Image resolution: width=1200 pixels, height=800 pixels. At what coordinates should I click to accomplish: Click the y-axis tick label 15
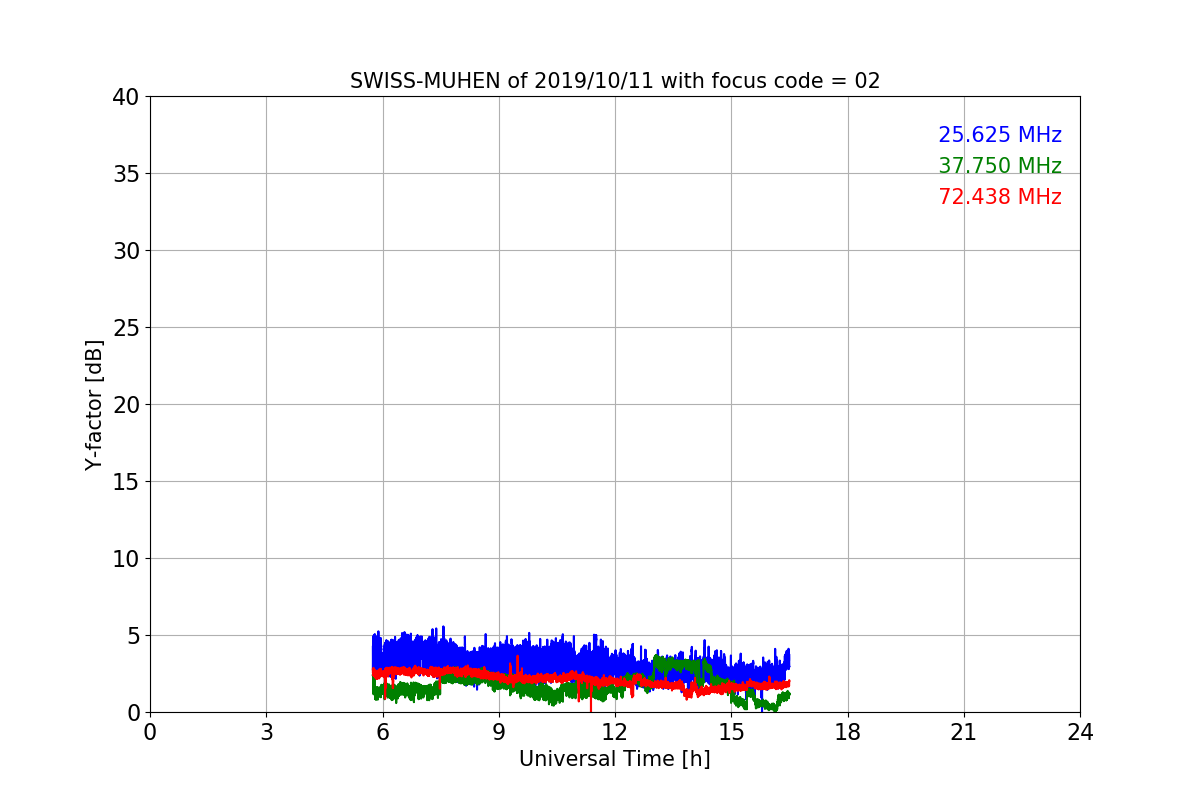(x=126, y=482)
